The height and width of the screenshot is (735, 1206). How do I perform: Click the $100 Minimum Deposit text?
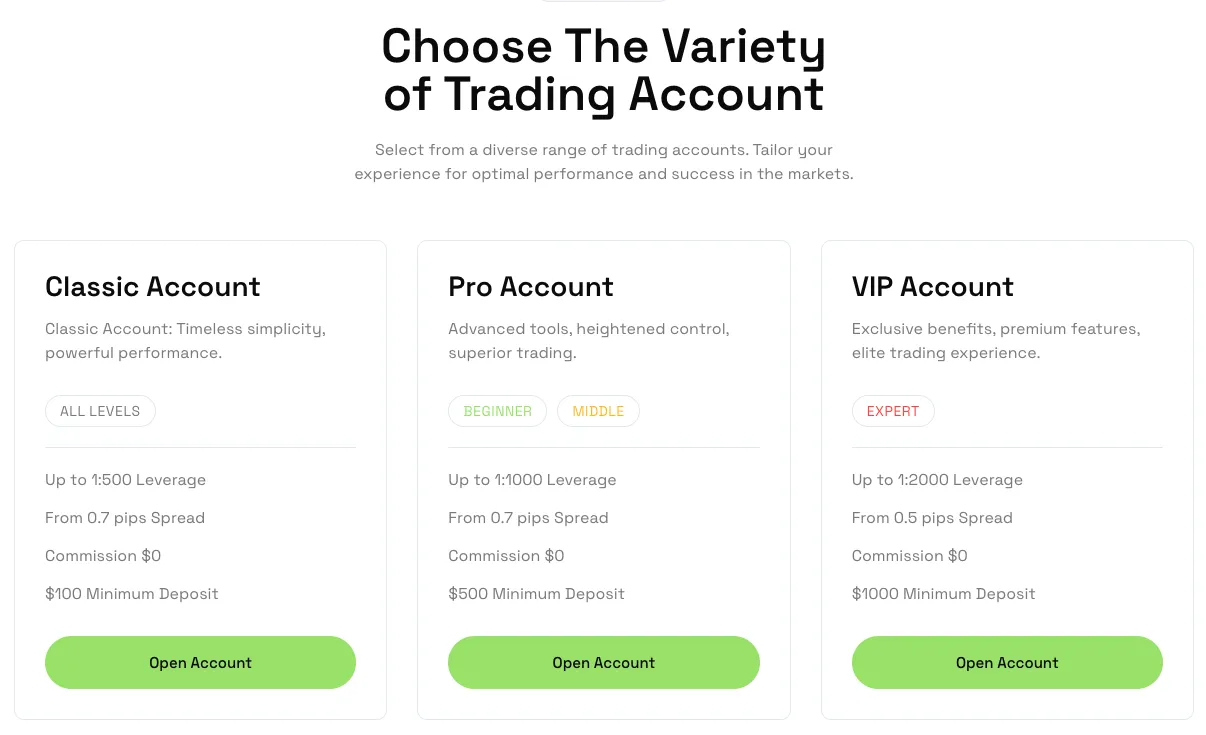click(x=132, y=594)
